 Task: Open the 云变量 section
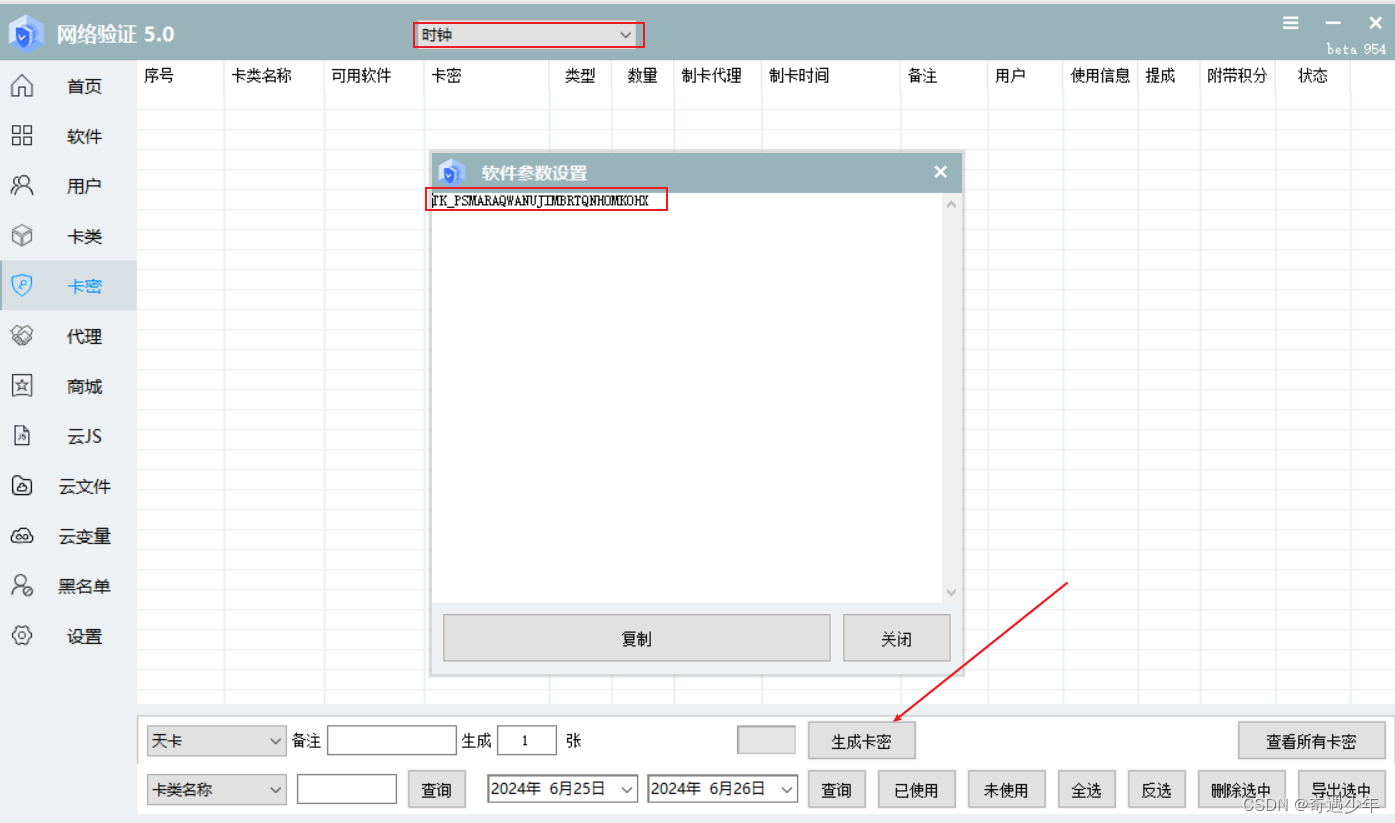[x=85, y=536]
